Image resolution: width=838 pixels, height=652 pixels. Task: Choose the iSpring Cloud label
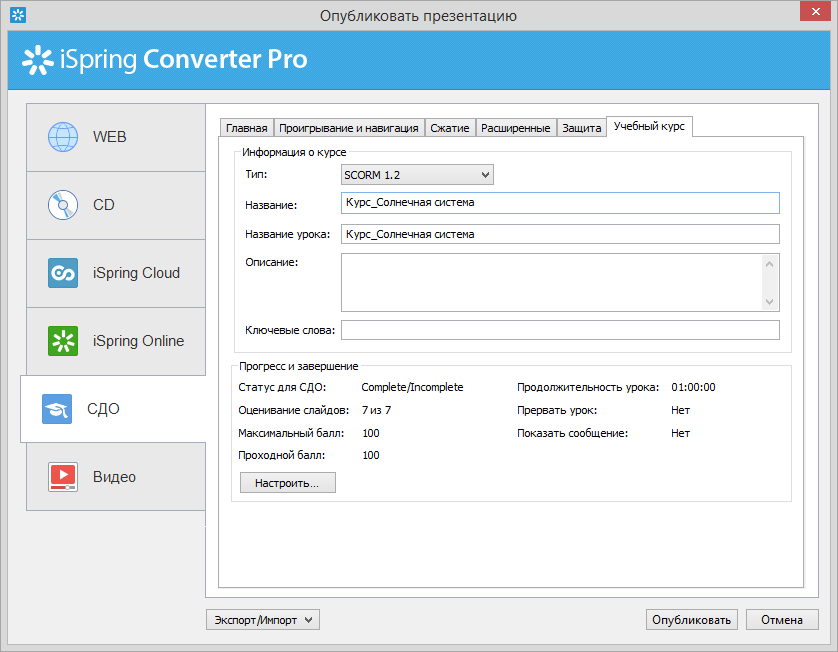pyautogui.click(x=136, y=273)
